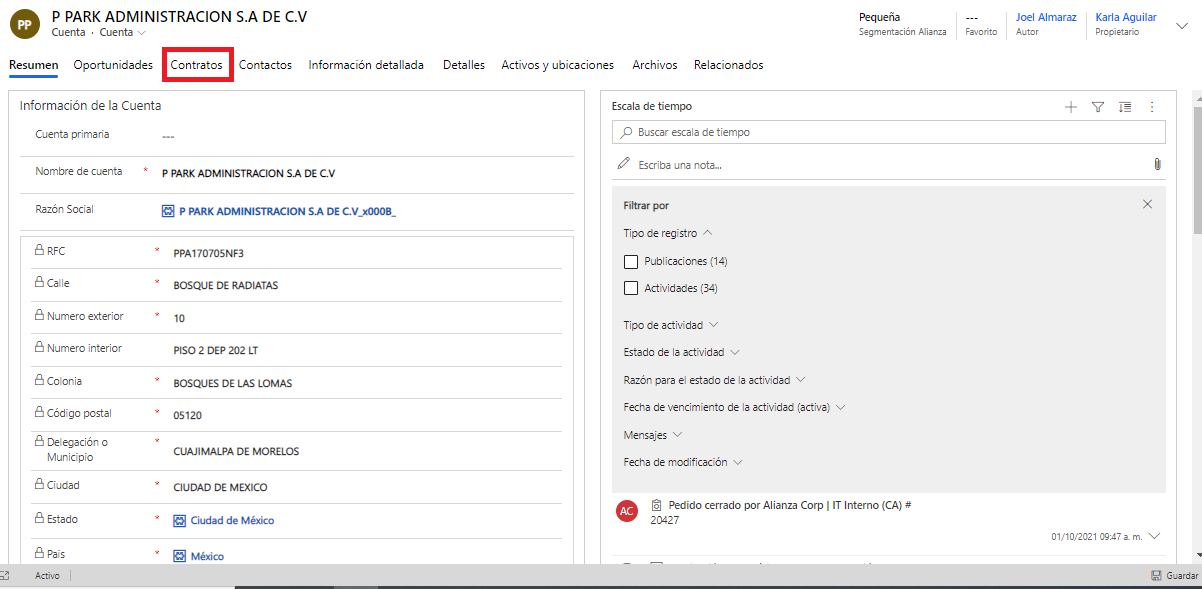Switch to the Oportunidades tab
Screen dimensions: 1202x589
tap(113, 65)
